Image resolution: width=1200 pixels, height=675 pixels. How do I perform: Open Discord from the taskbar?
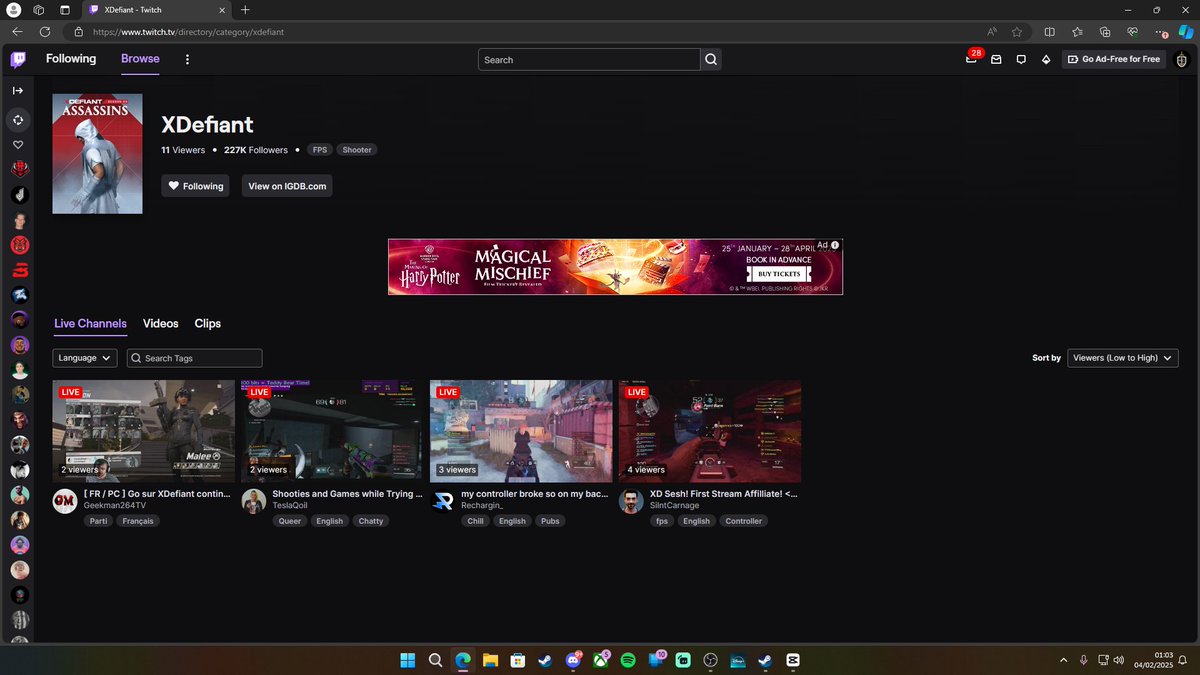click(573, 660)
